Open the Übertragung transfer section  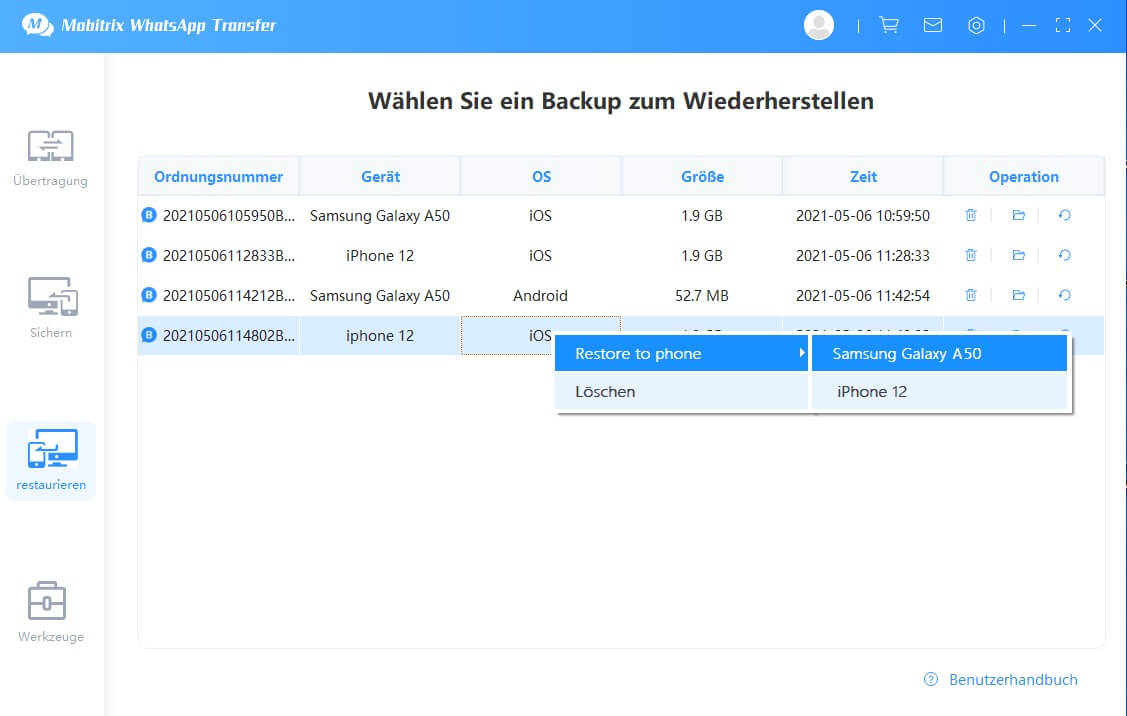click(50, 158)
